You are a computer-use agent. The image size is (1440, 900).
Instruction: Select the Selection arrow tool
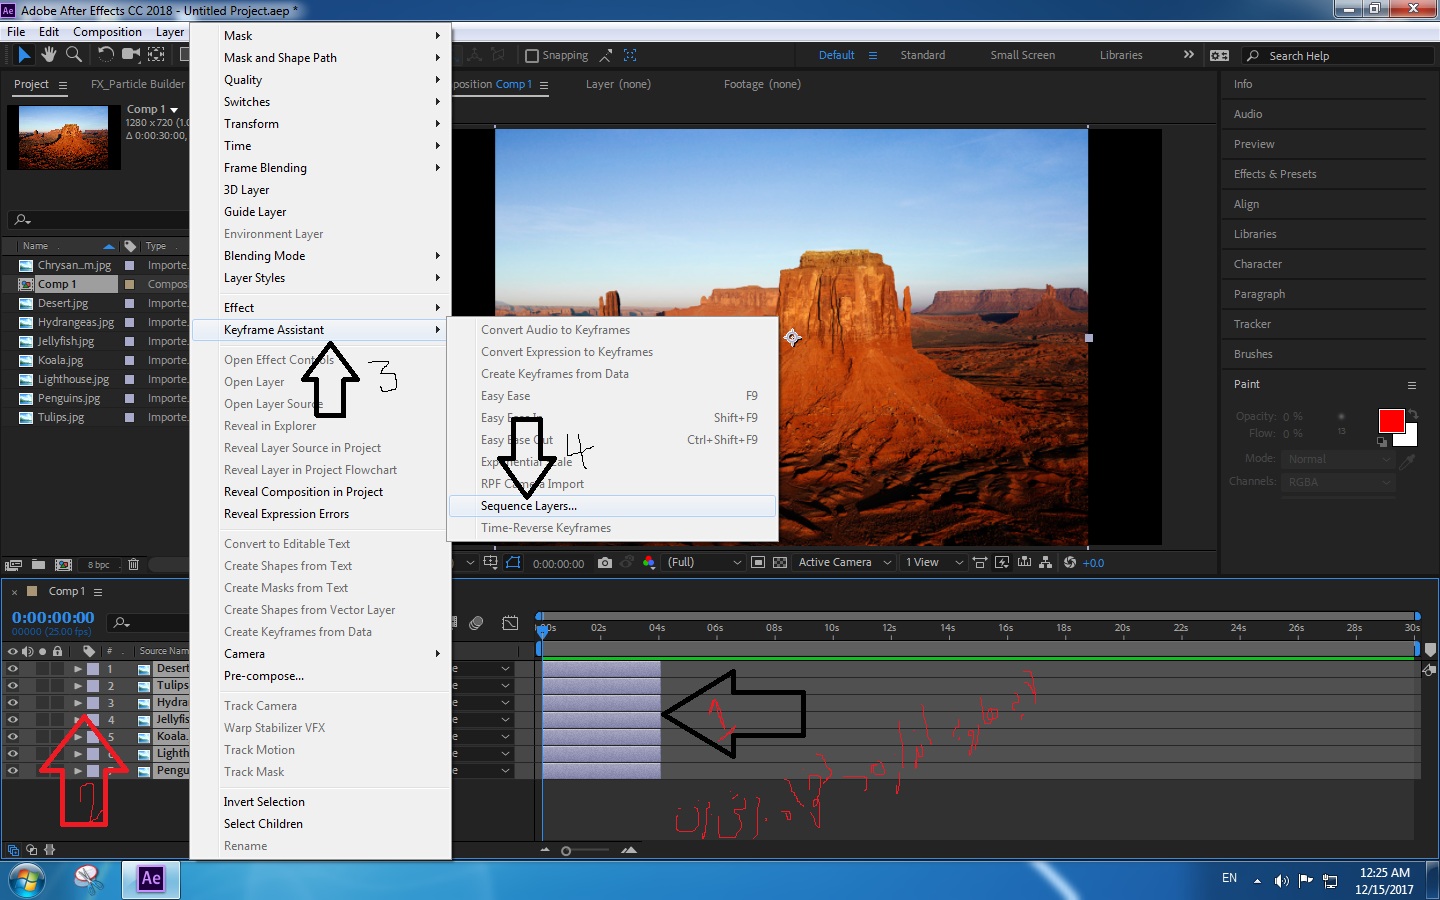click(x=24, y=55)
